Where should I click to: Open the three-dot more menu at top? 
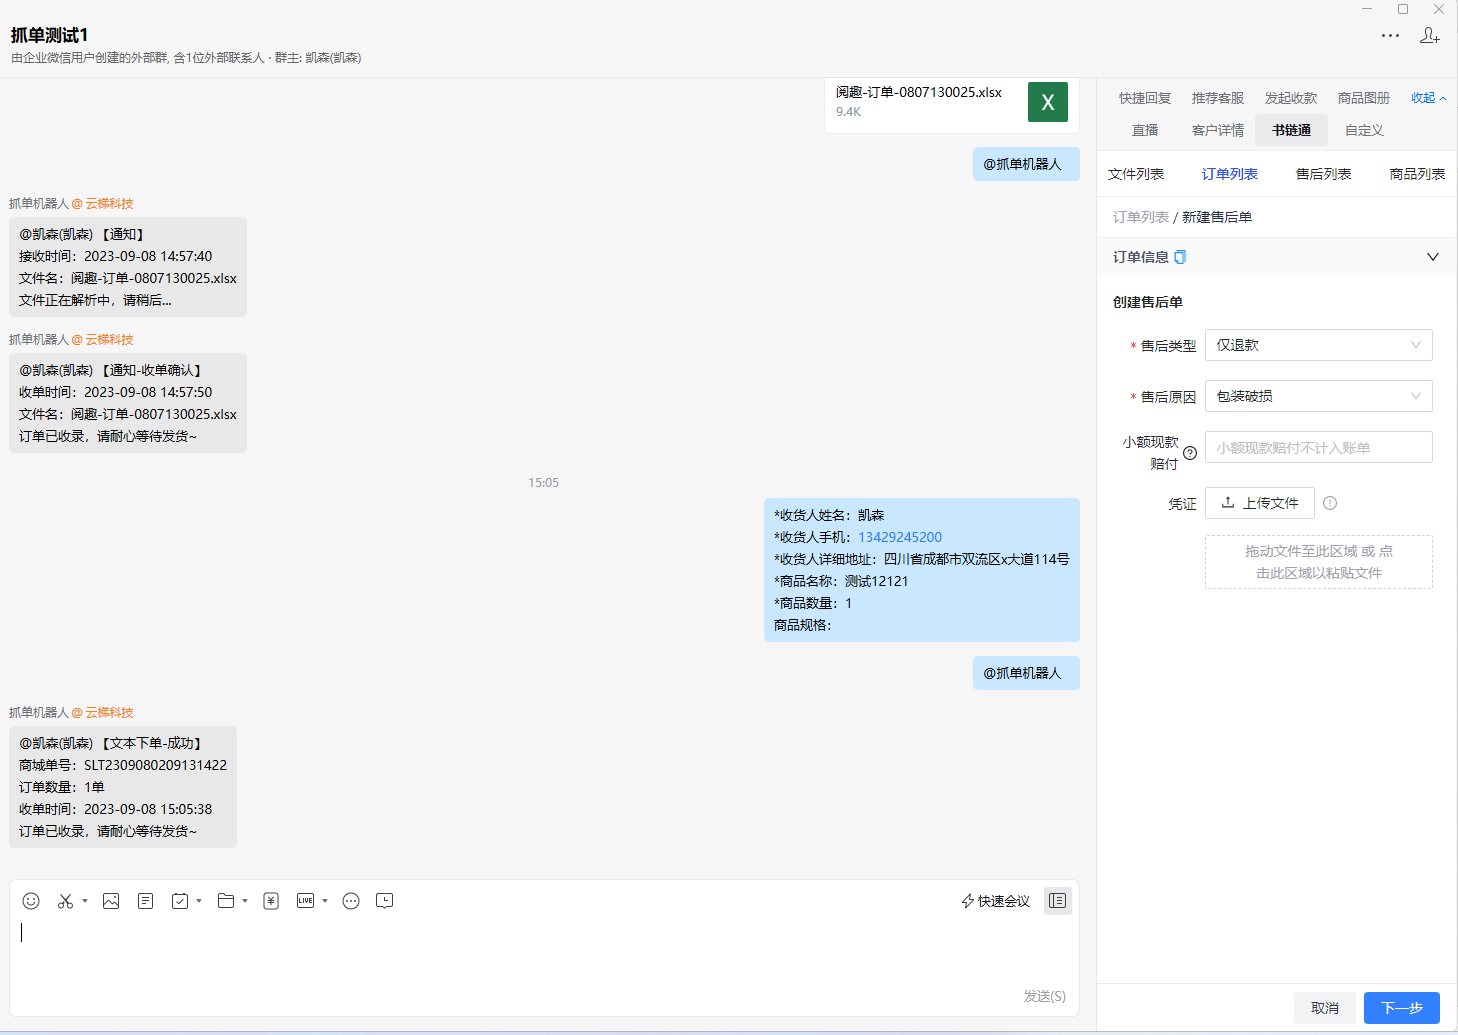tap(1391, 35)
